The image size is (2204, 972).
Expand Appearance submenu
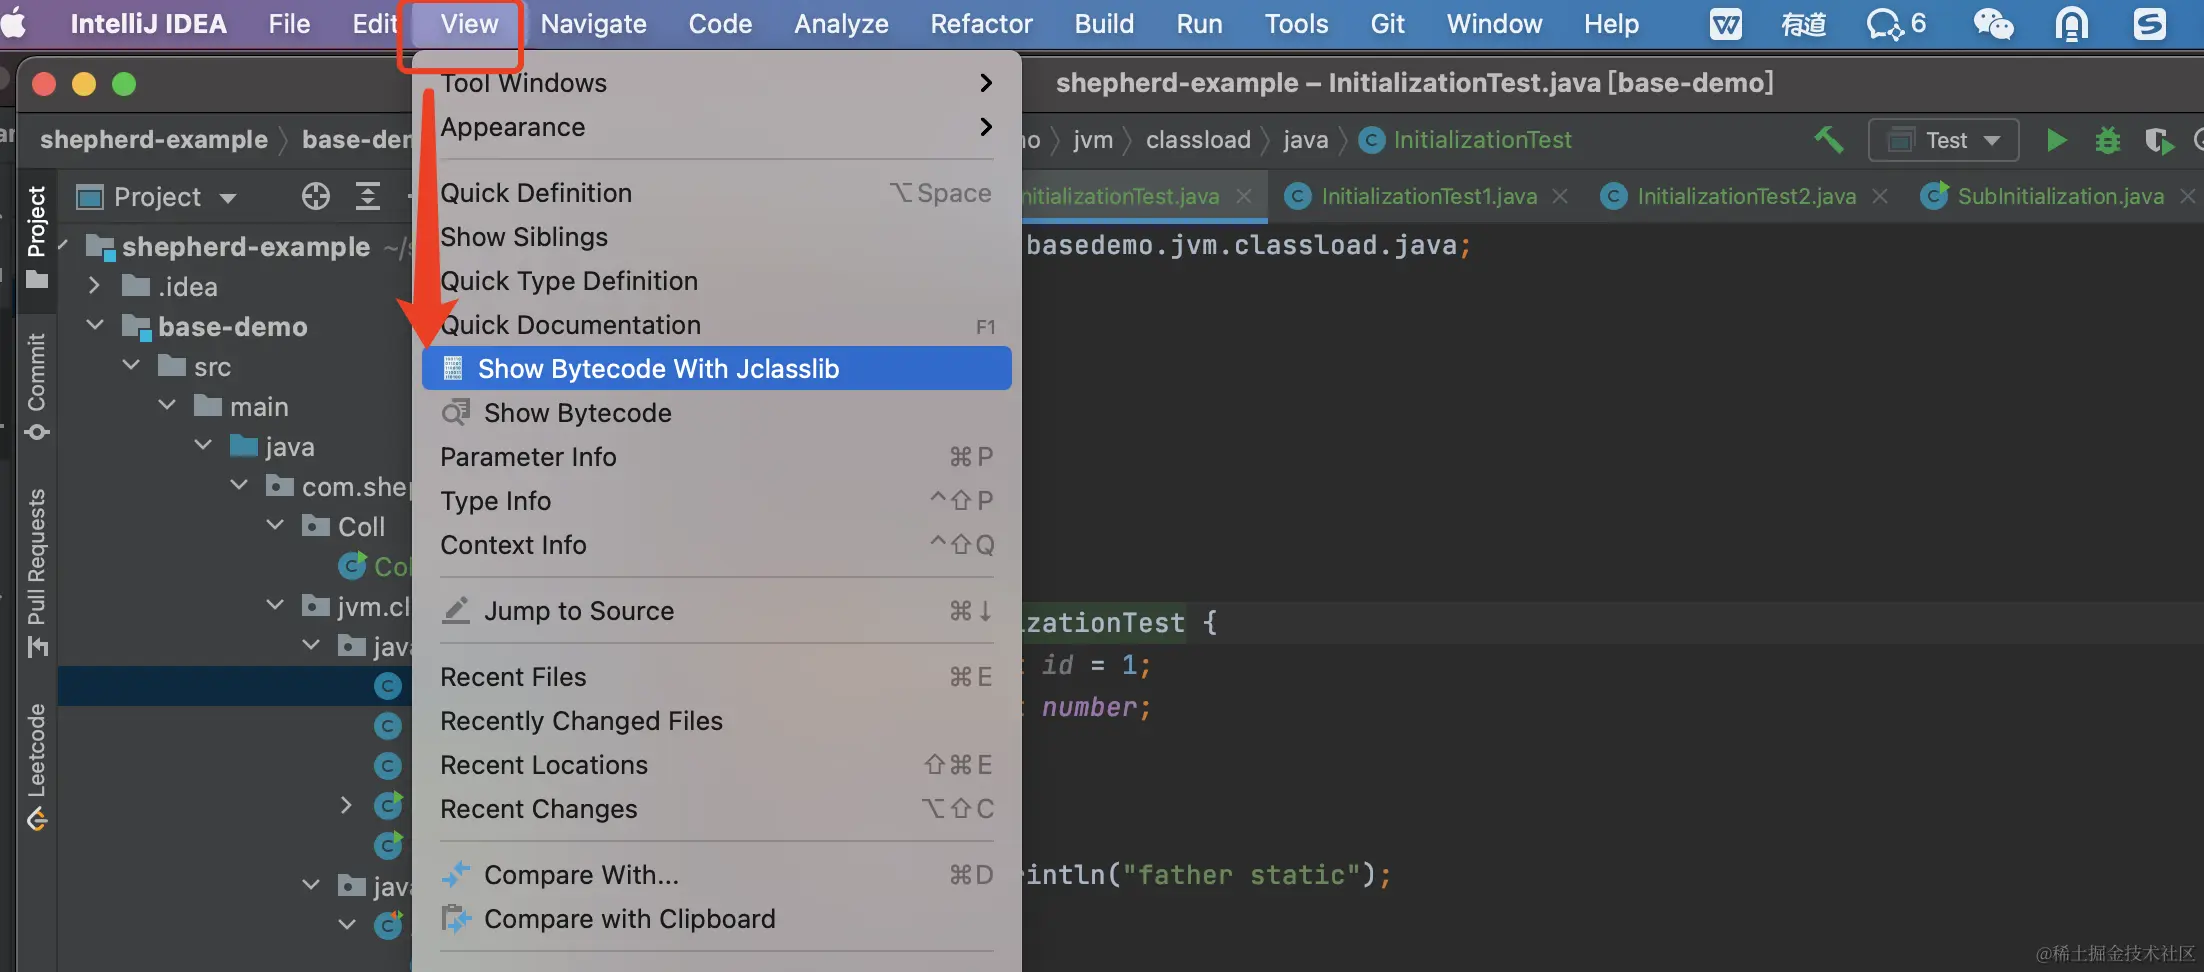716,127
